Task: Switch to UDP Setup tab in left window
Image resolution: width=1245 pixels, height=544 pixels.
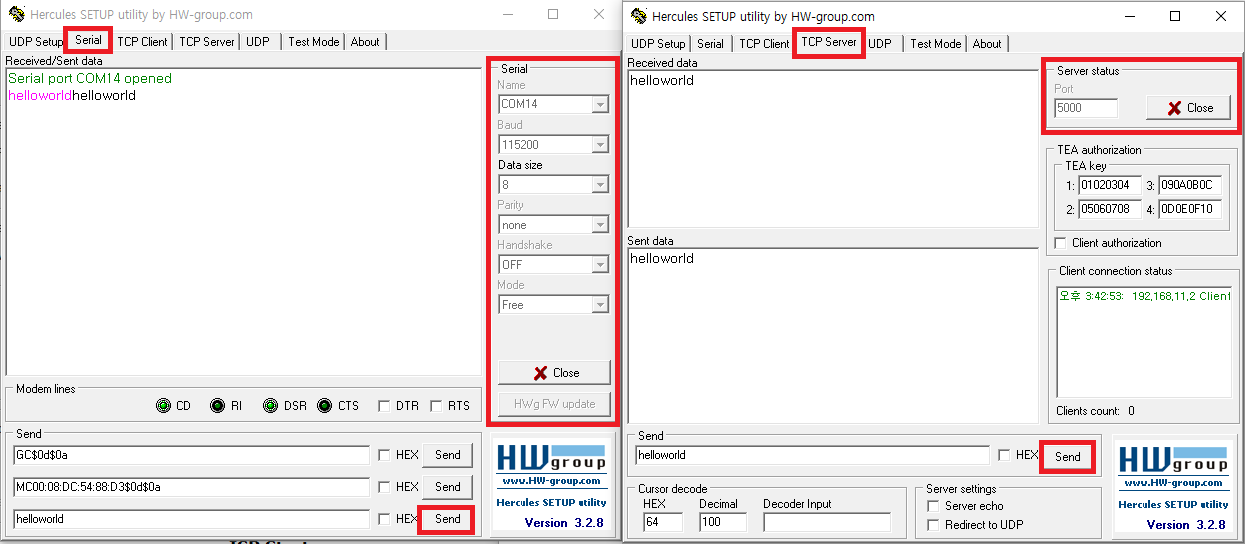Action: [35, 42]
